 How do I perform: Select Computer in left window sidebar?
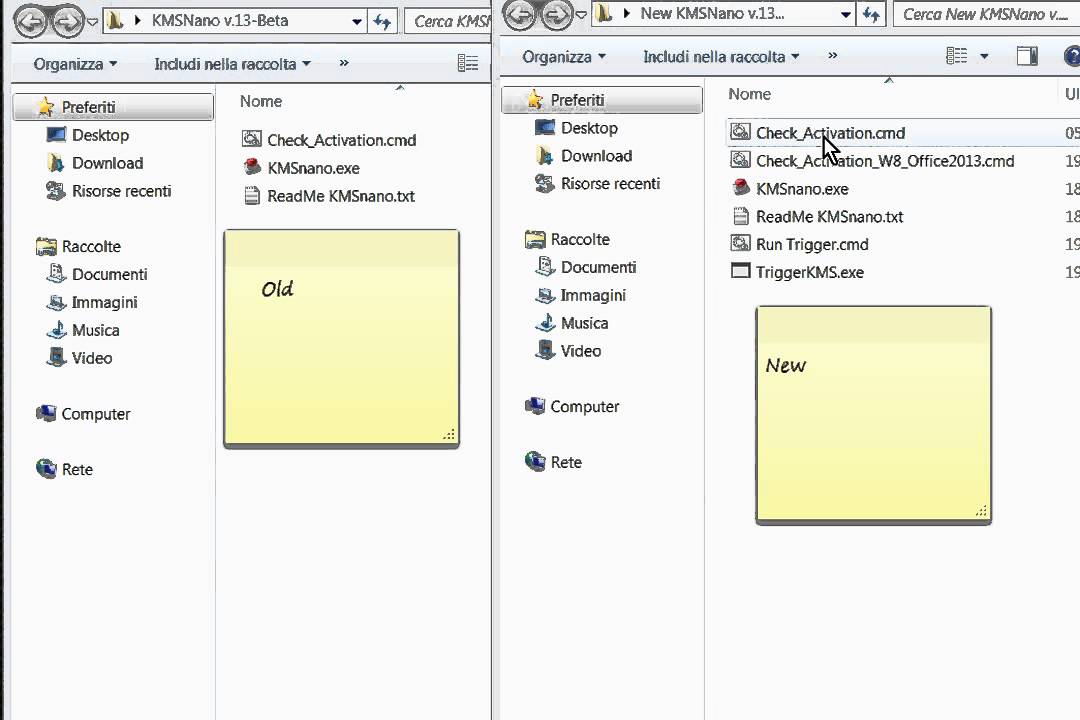click(x=83, y=413)
